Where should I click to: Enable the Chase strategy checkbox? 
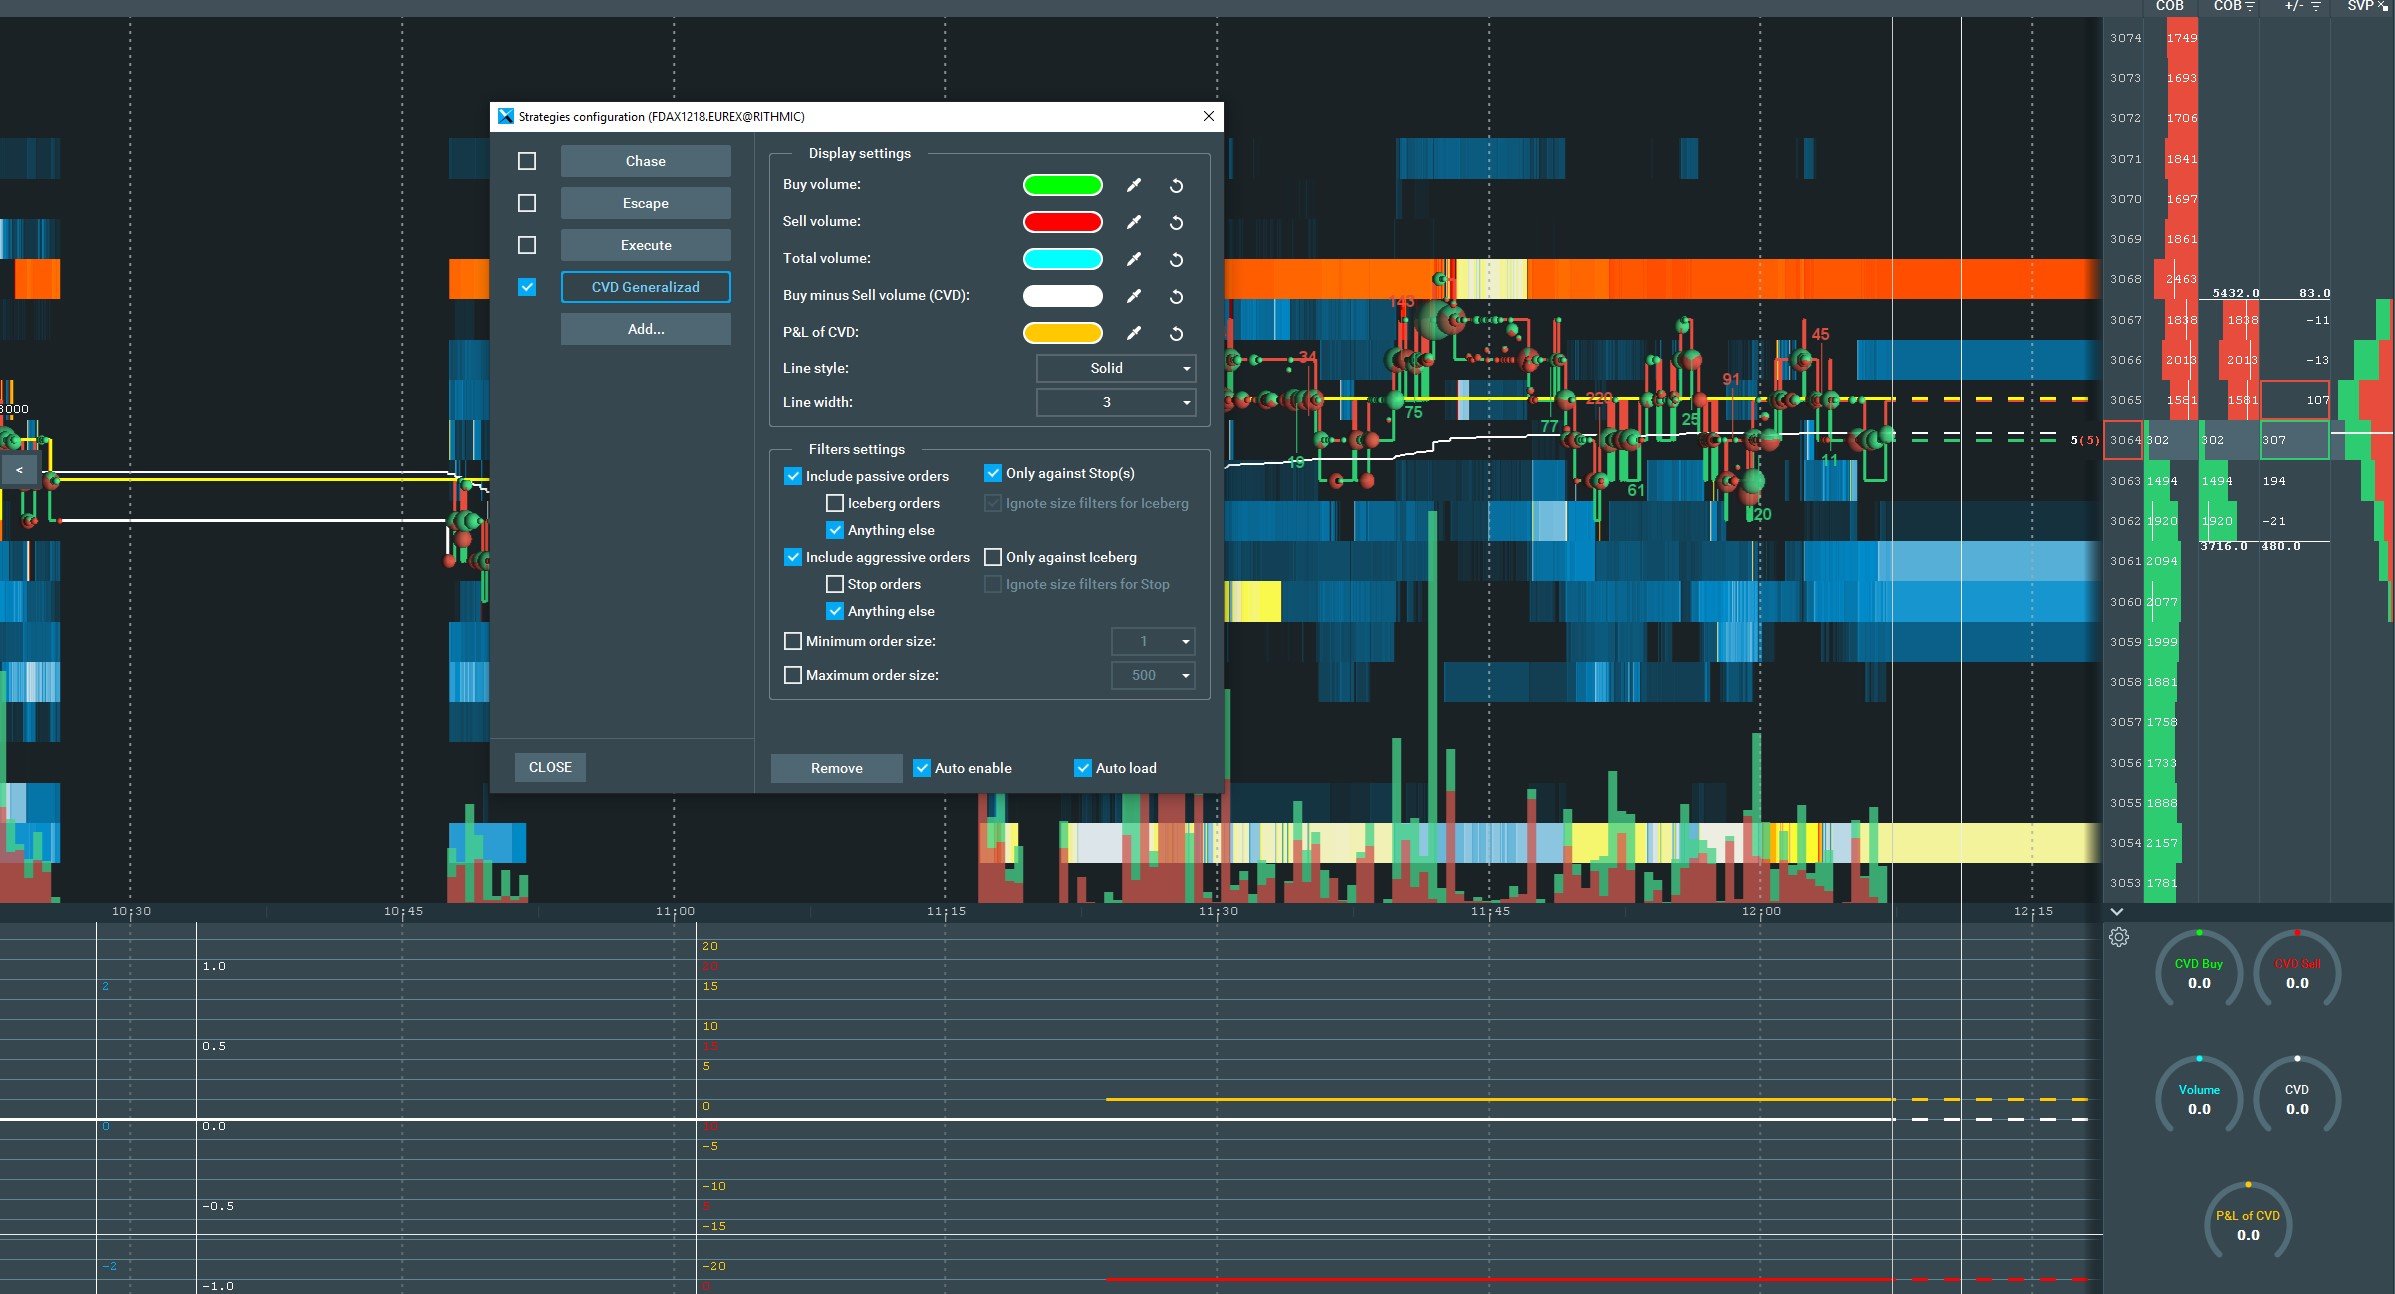point(527,161)
